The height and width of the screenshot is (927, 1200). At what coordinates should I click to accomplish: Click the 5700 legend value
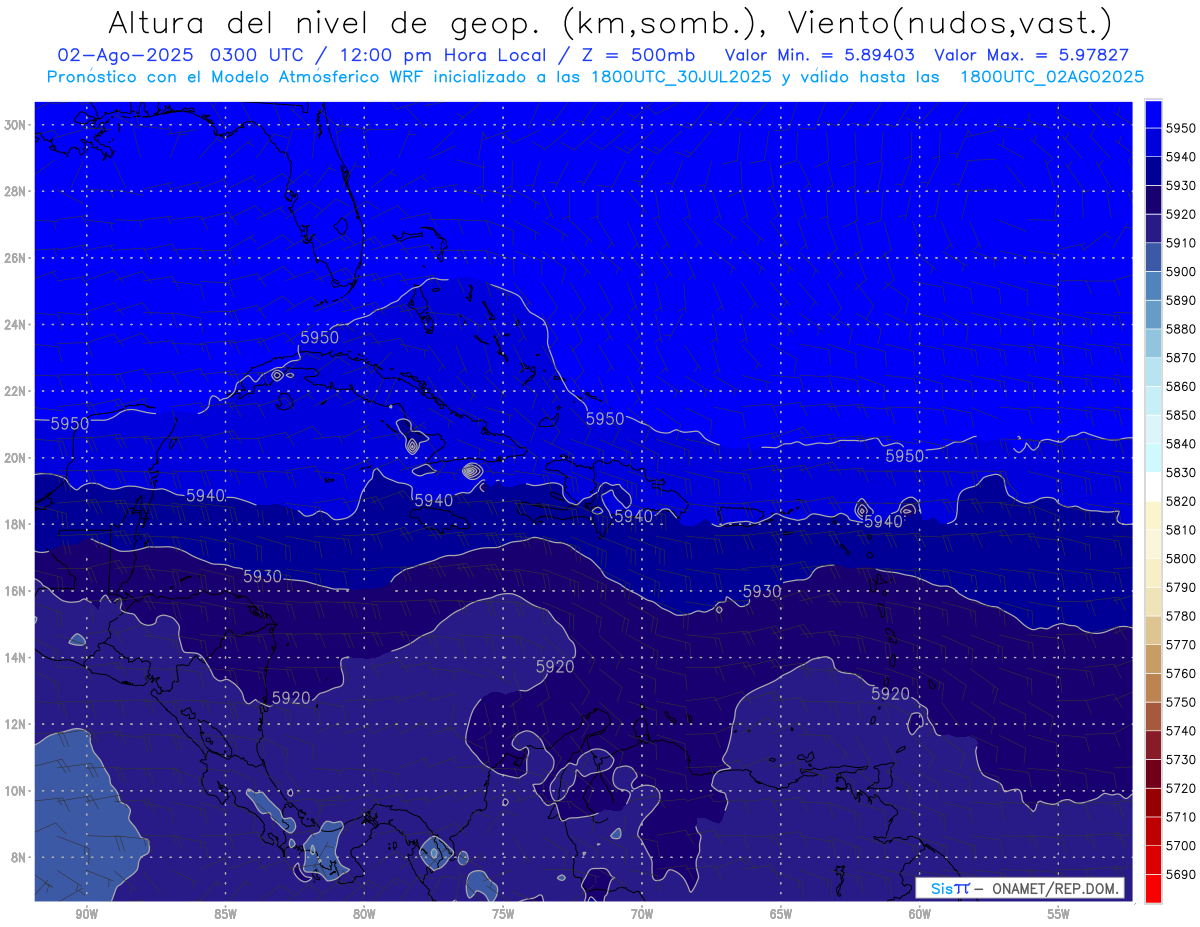click(1180, 845)
